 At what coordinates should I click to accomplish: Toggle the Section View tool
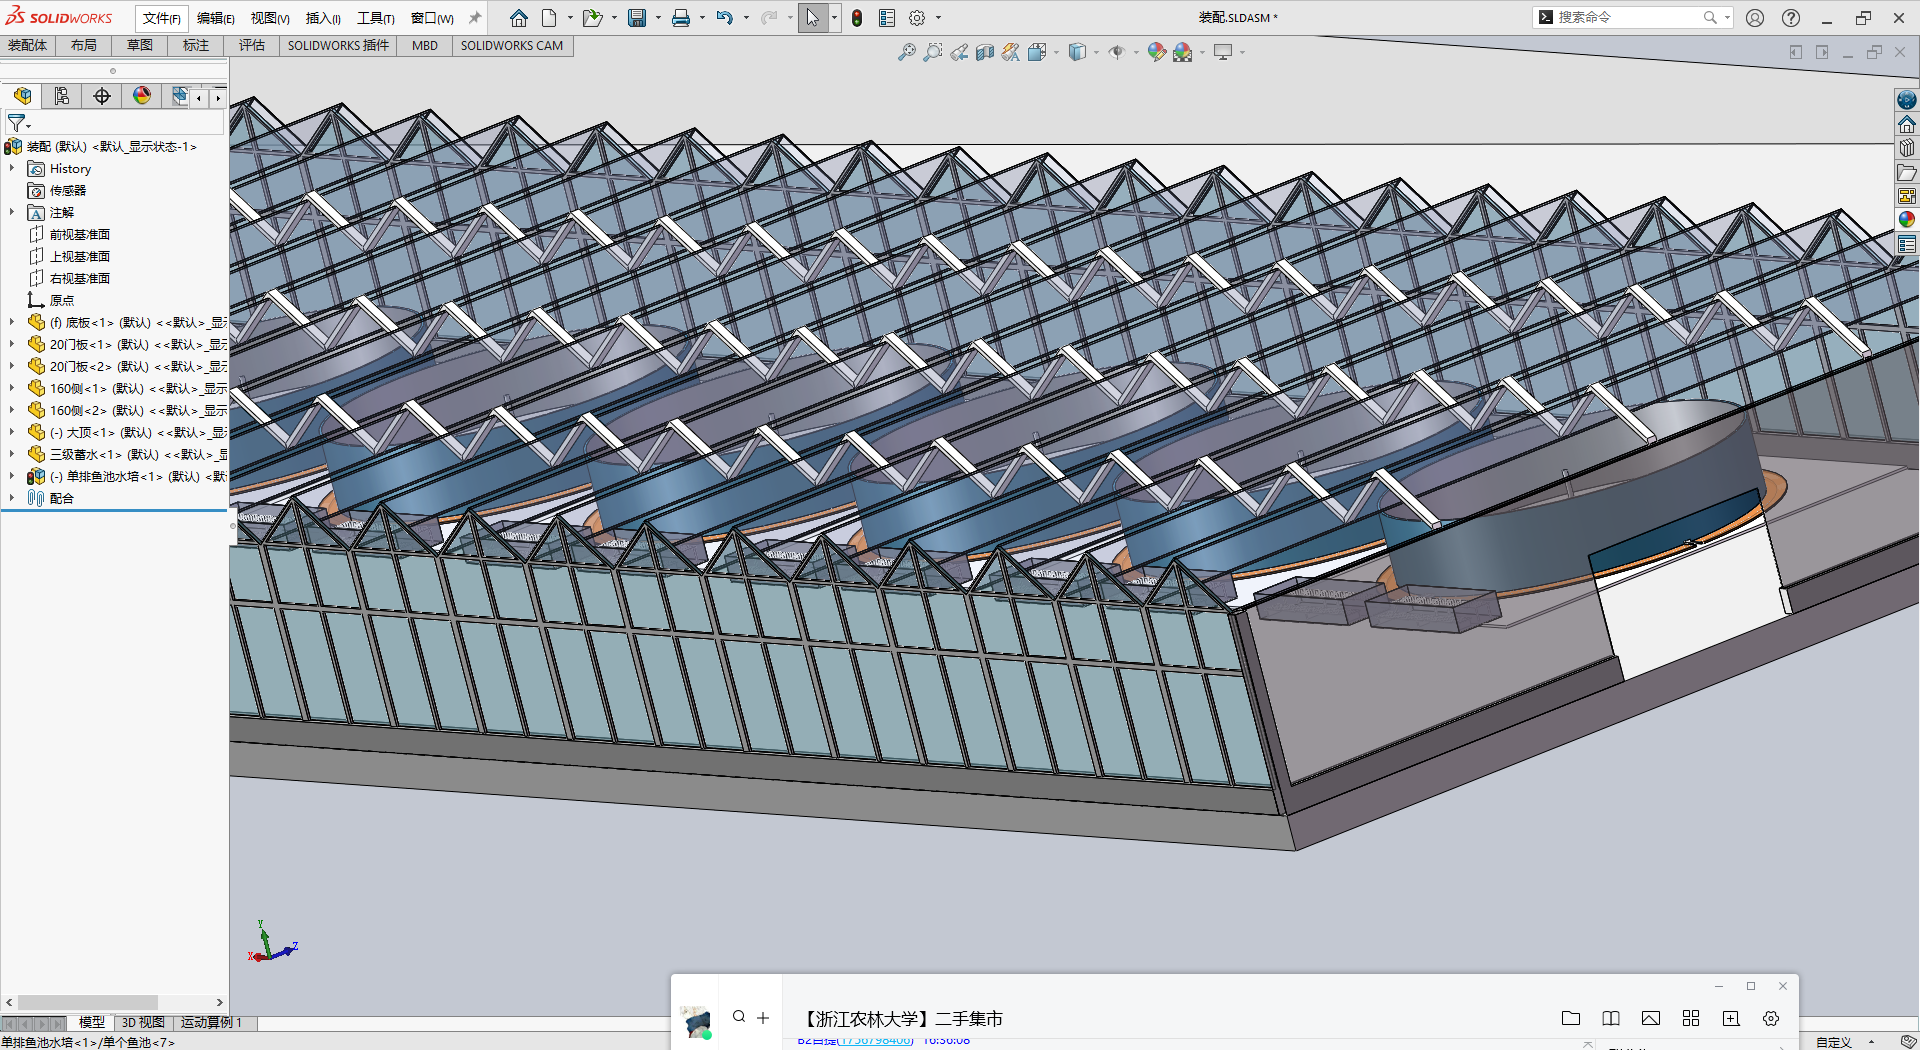click(x=985, y=52)
